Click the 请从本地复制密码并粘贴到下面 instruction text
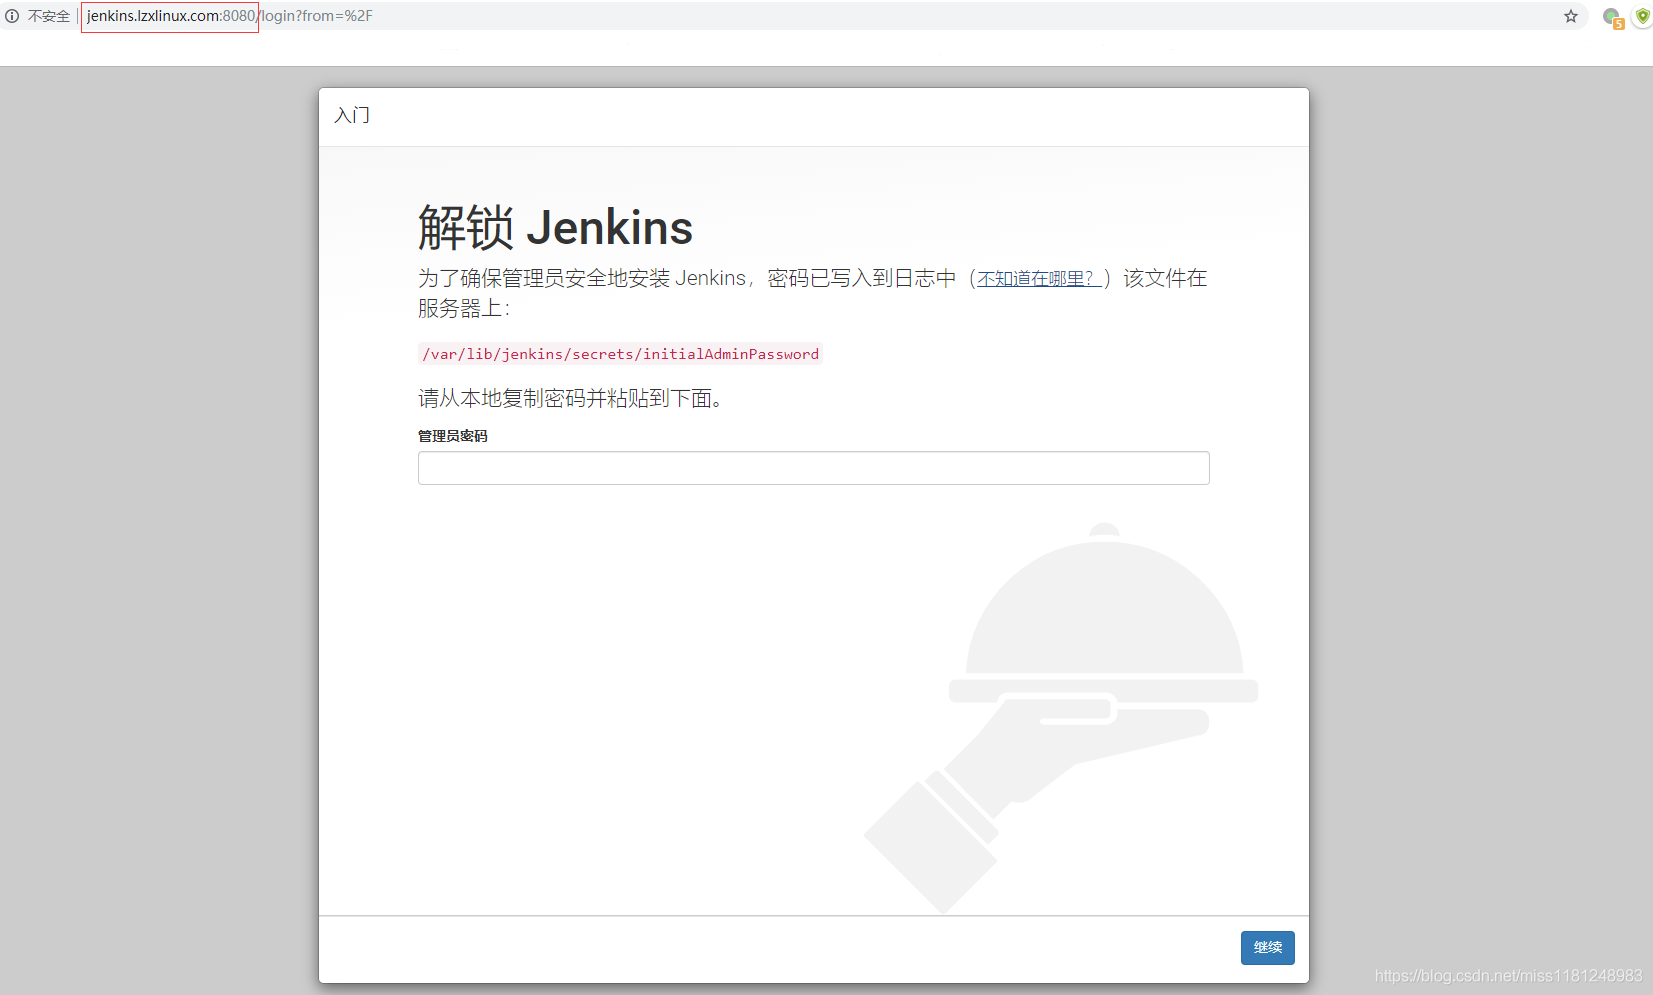Image resolution: width=1653 pixels, height=995 pixels. (x=570, y=398)
